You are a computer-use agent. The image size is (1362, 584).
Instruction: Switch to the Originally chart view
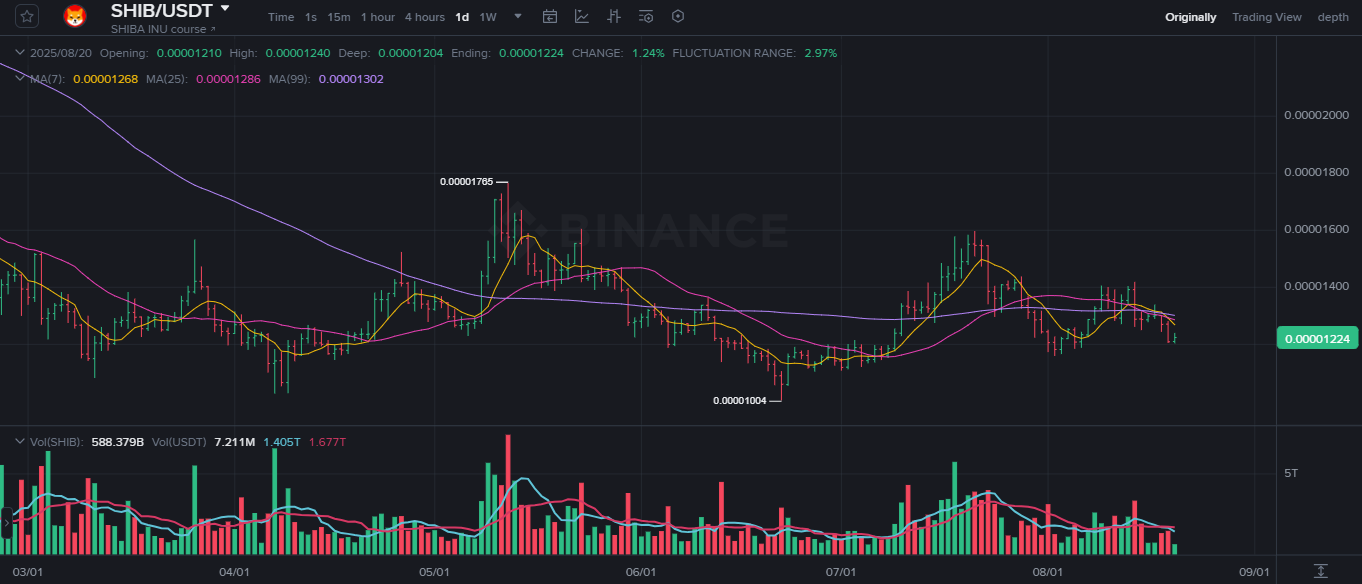tap(1191, 17)
